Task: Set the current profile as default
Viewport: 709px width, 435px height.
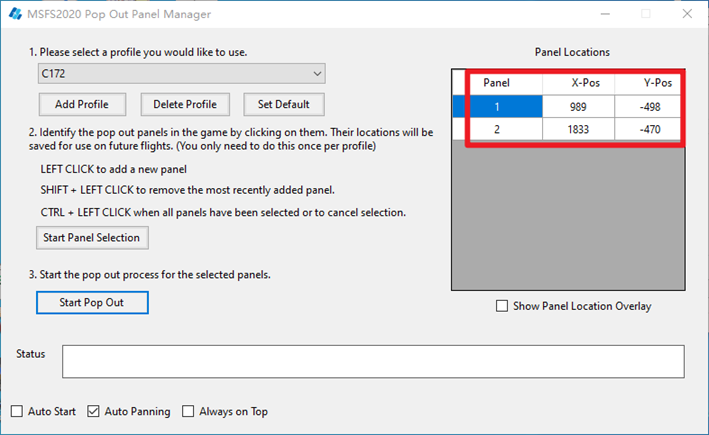Action: tap(284, 104)
